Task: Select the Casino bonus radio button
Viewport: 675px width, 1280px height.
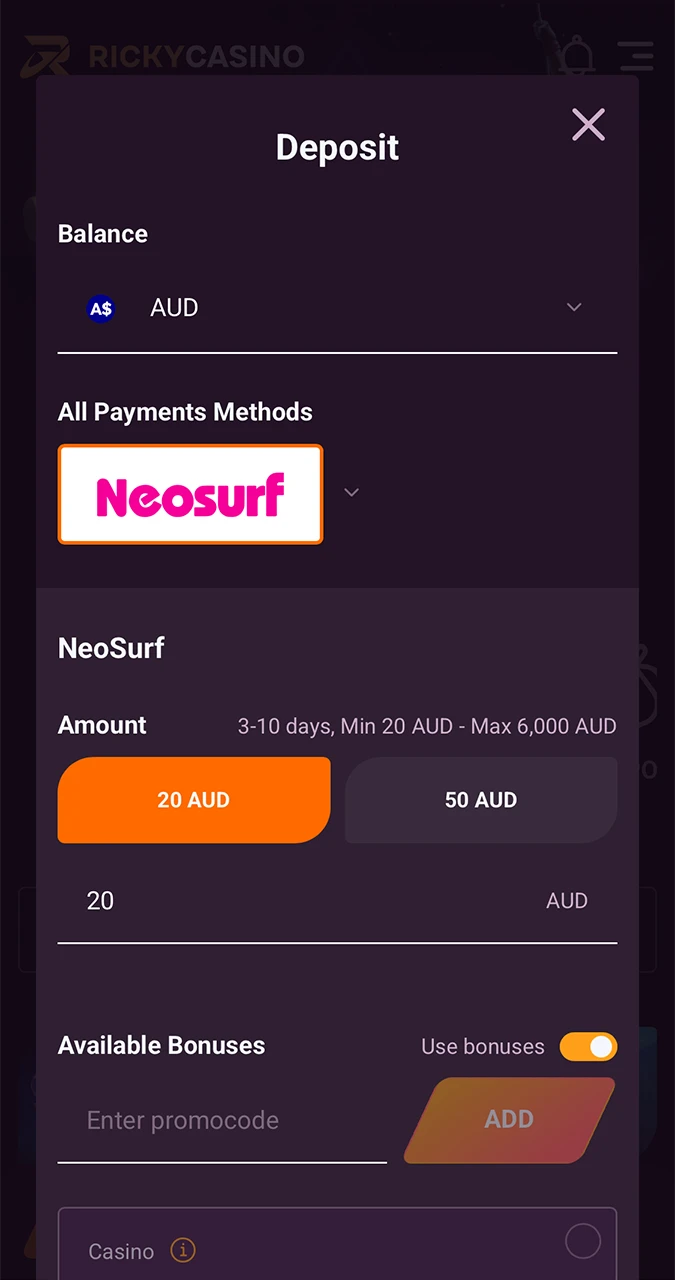Action: coord(583,1241)
